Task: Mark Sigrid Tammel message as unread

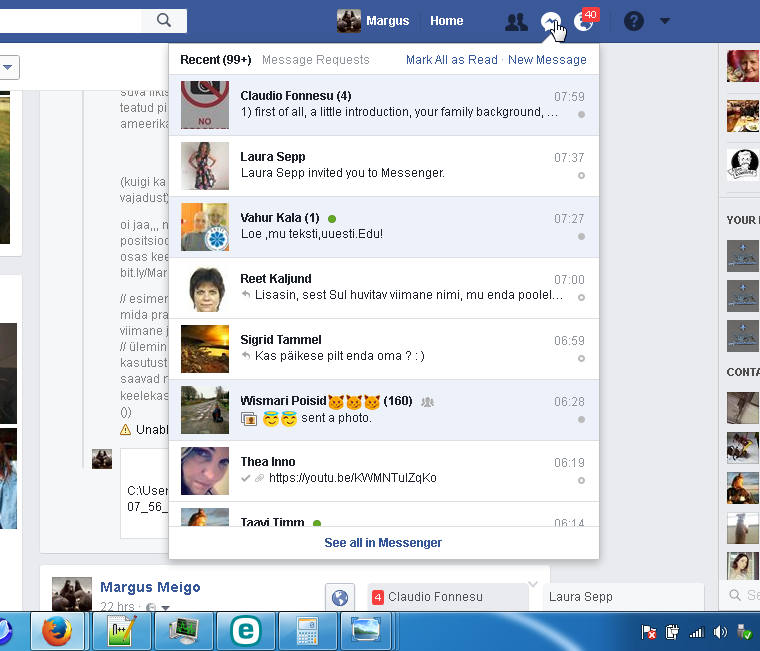Action: tap(581, 359)
